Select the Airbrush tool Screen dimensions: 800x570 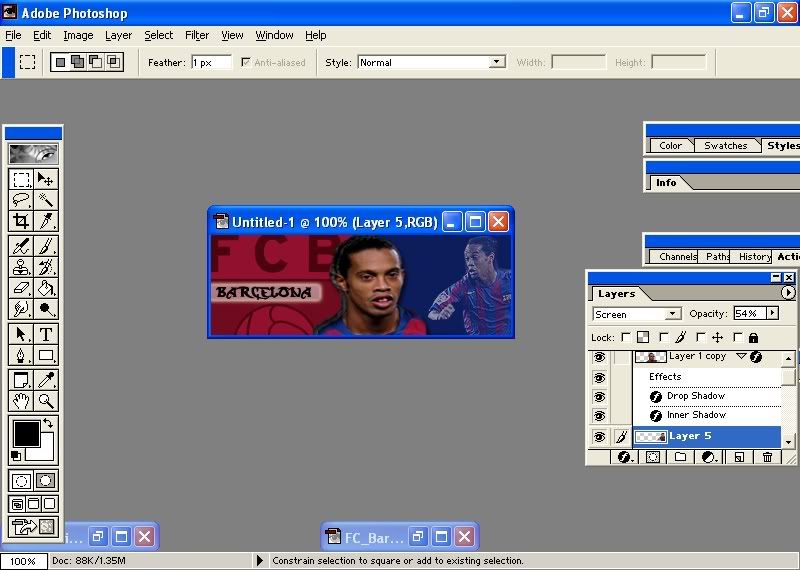[x=21, y=246]
